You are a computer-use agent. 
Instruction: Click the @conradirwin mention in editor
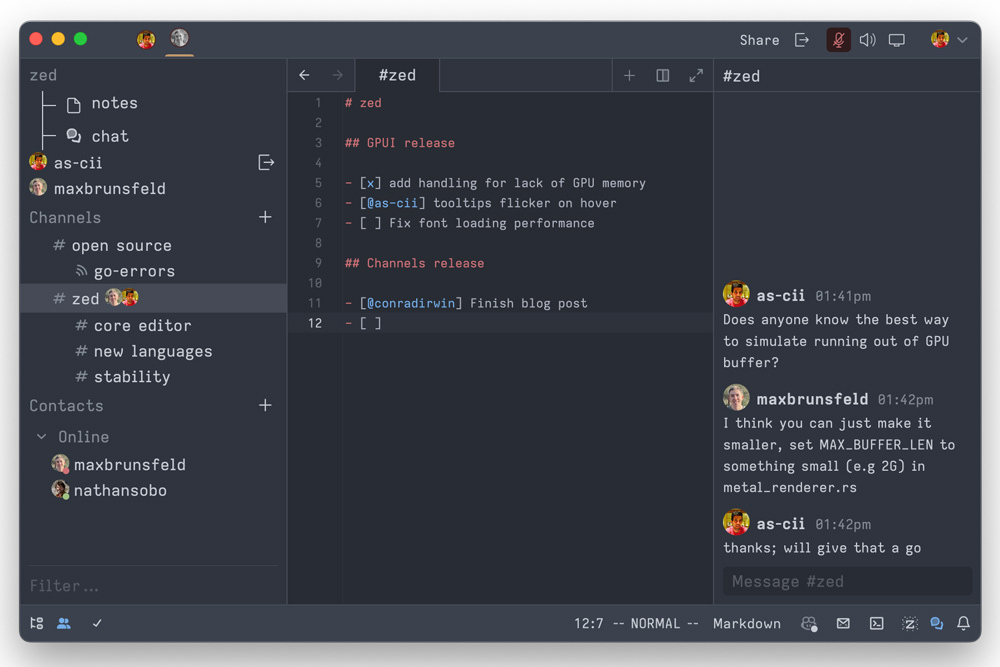tap(411, 303)
